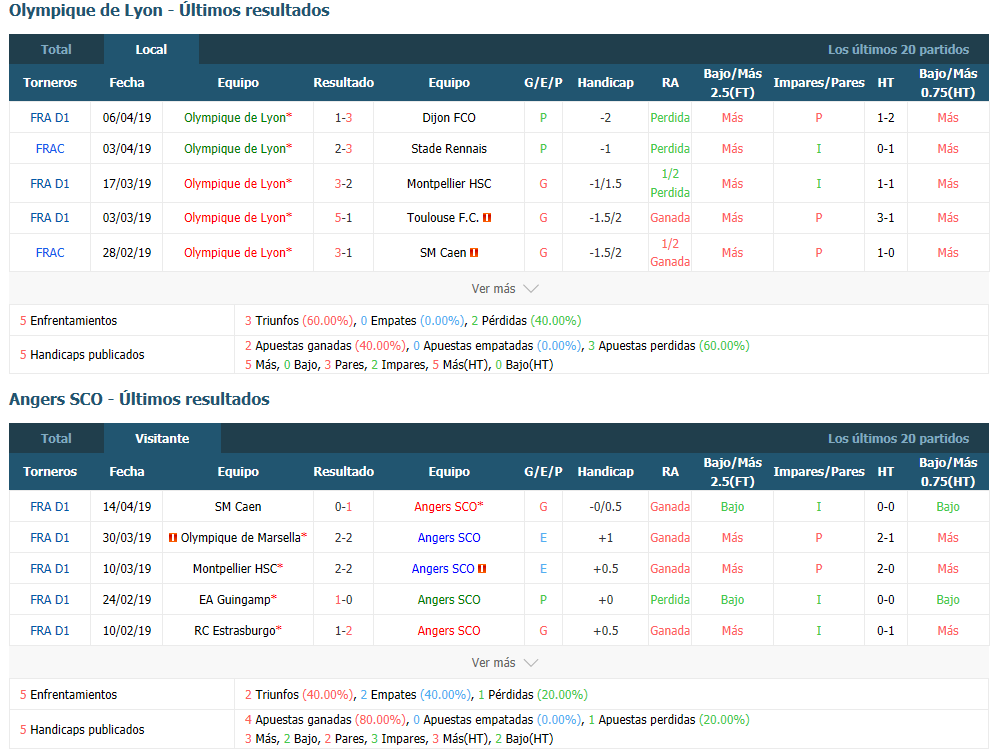Click SM Caen in the 28/02/19 row
998x752 pixels.
(443, 253)
